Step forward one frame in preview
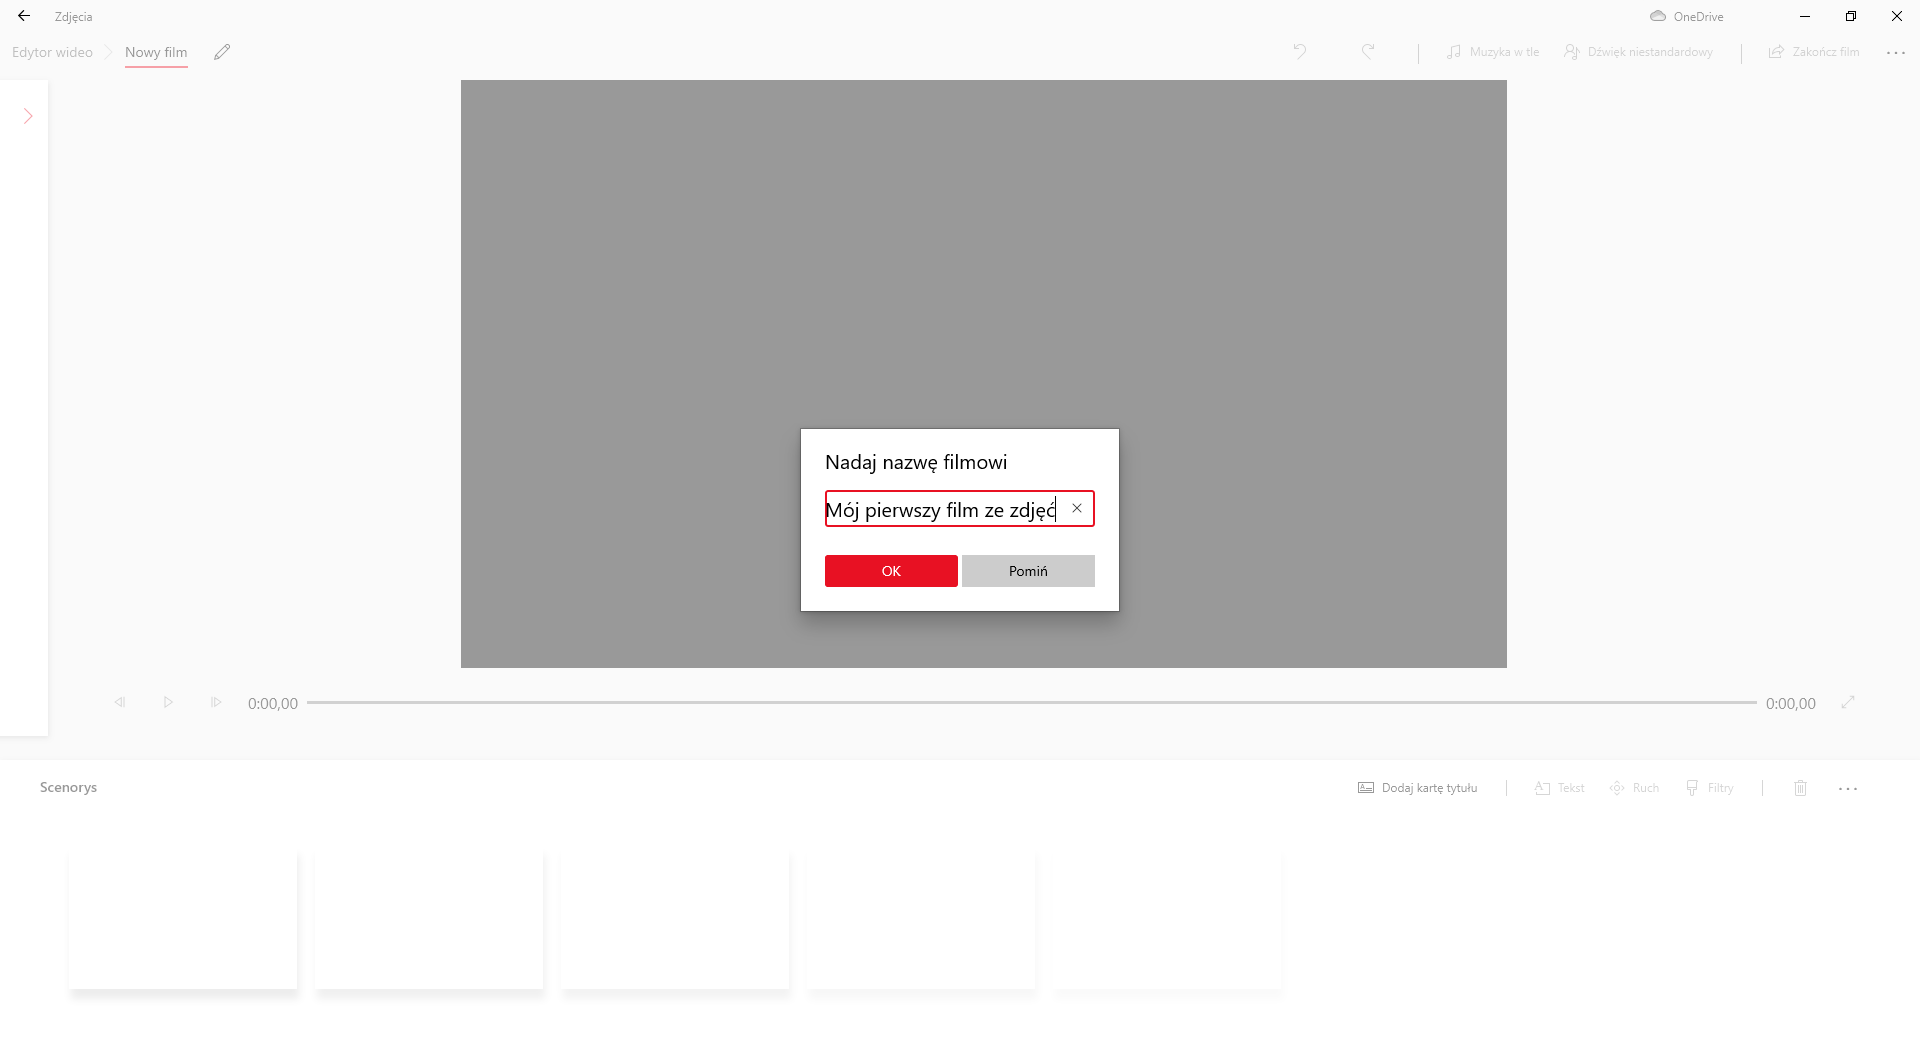Image resolution: width=1920 pixels, height=1040 pixels. 216,703
